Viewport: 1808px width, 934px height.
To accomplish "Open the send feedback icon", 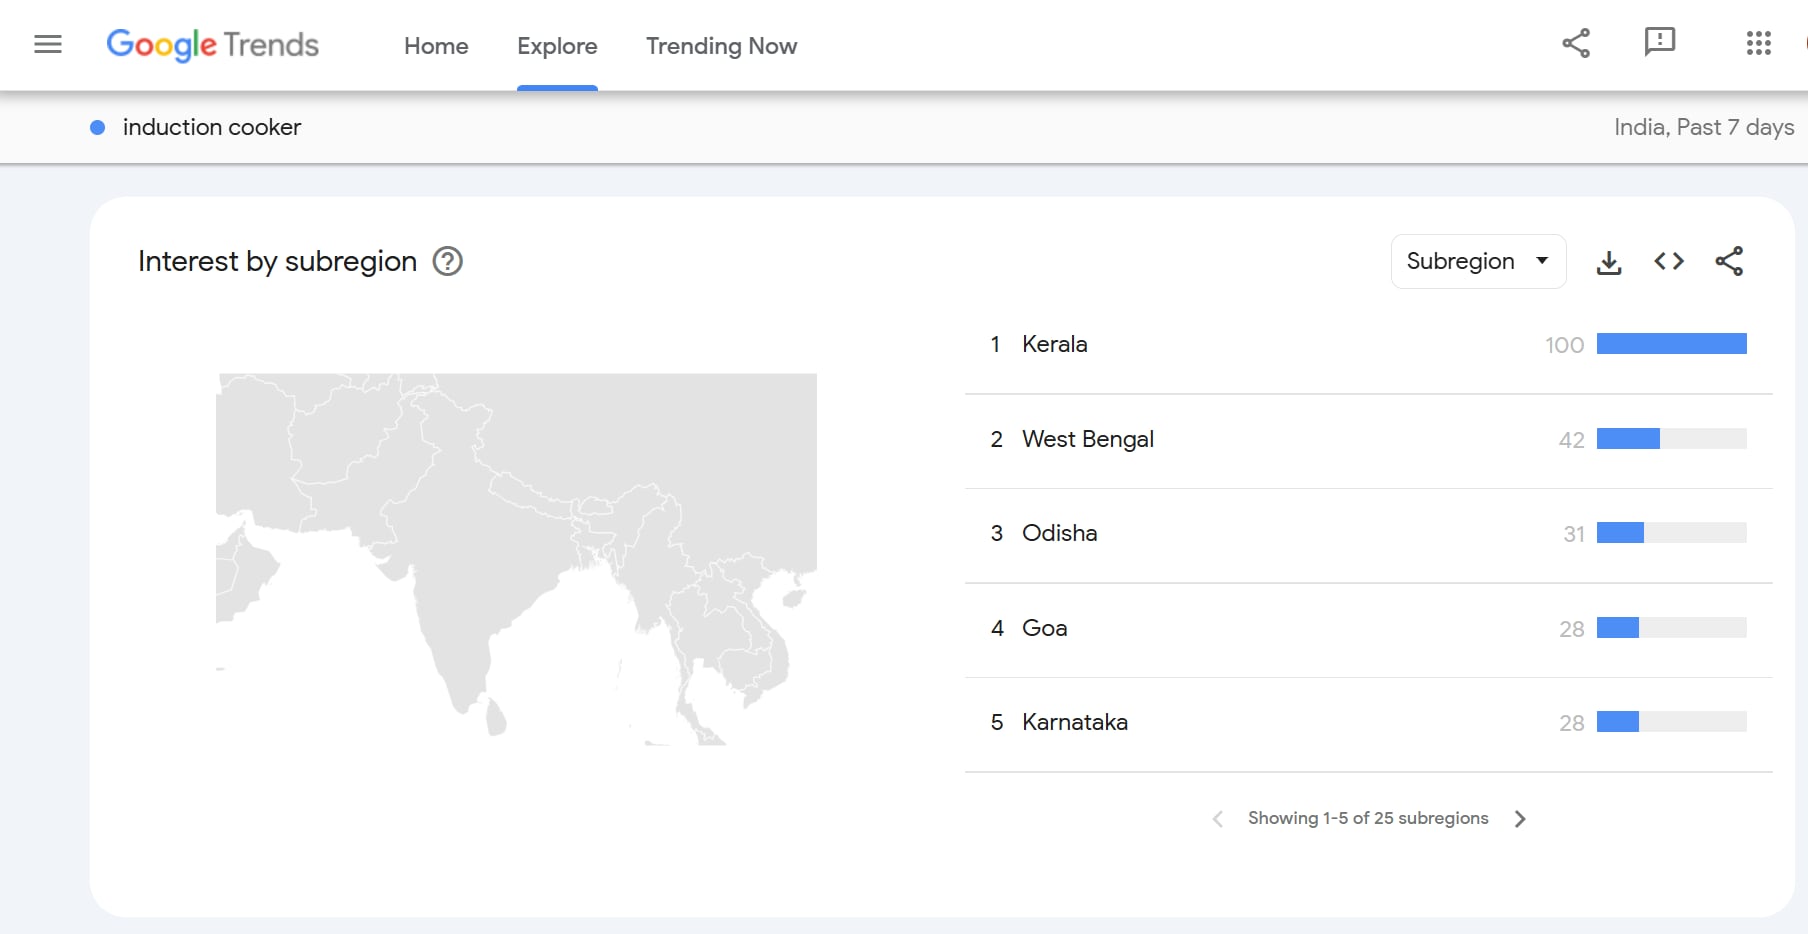I will (x=1659, y=42).
